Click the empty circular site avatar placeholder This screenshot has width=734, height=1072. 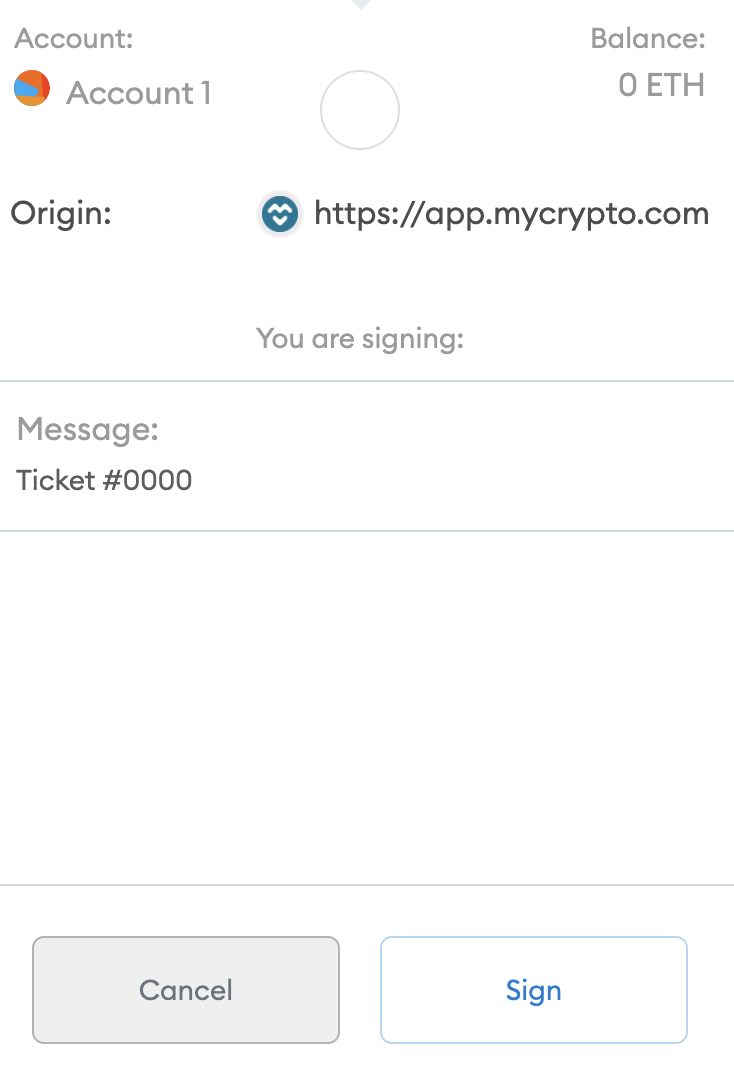click(359, 110)
